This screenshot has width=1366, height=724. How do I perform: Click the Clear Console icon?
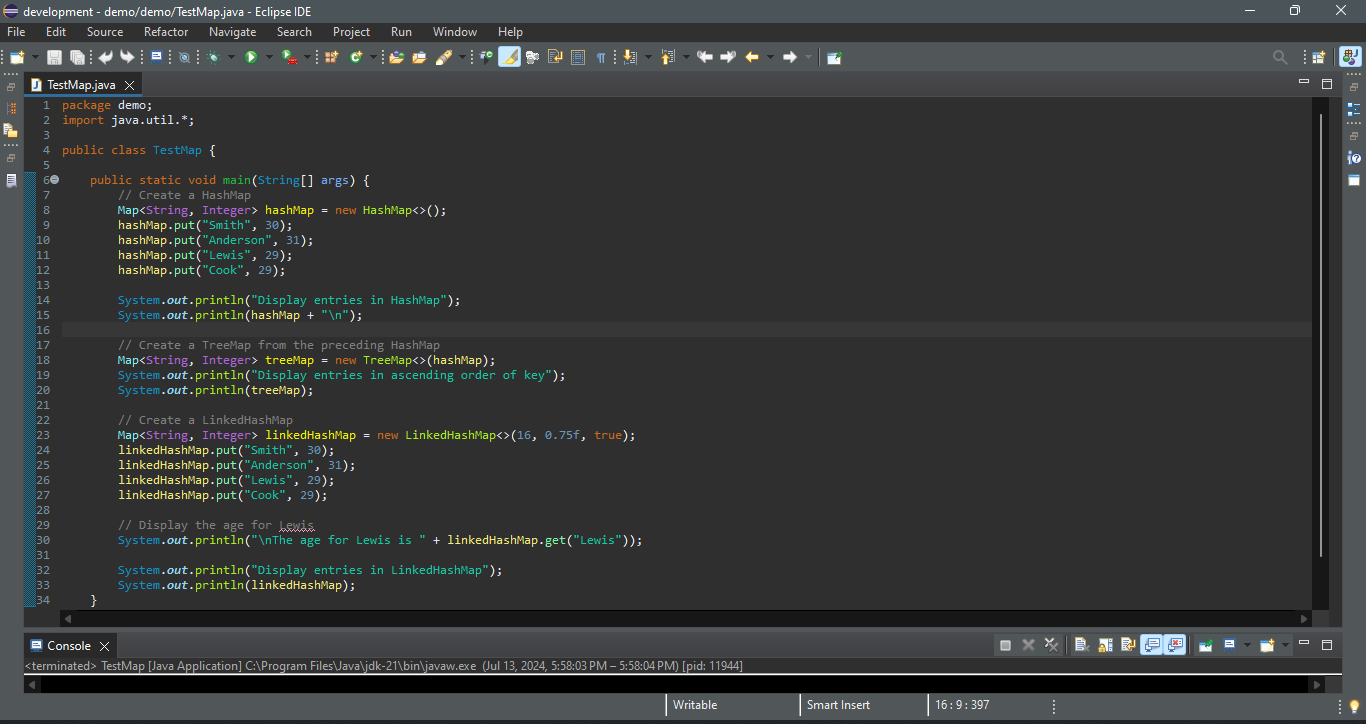point(1082,645)
